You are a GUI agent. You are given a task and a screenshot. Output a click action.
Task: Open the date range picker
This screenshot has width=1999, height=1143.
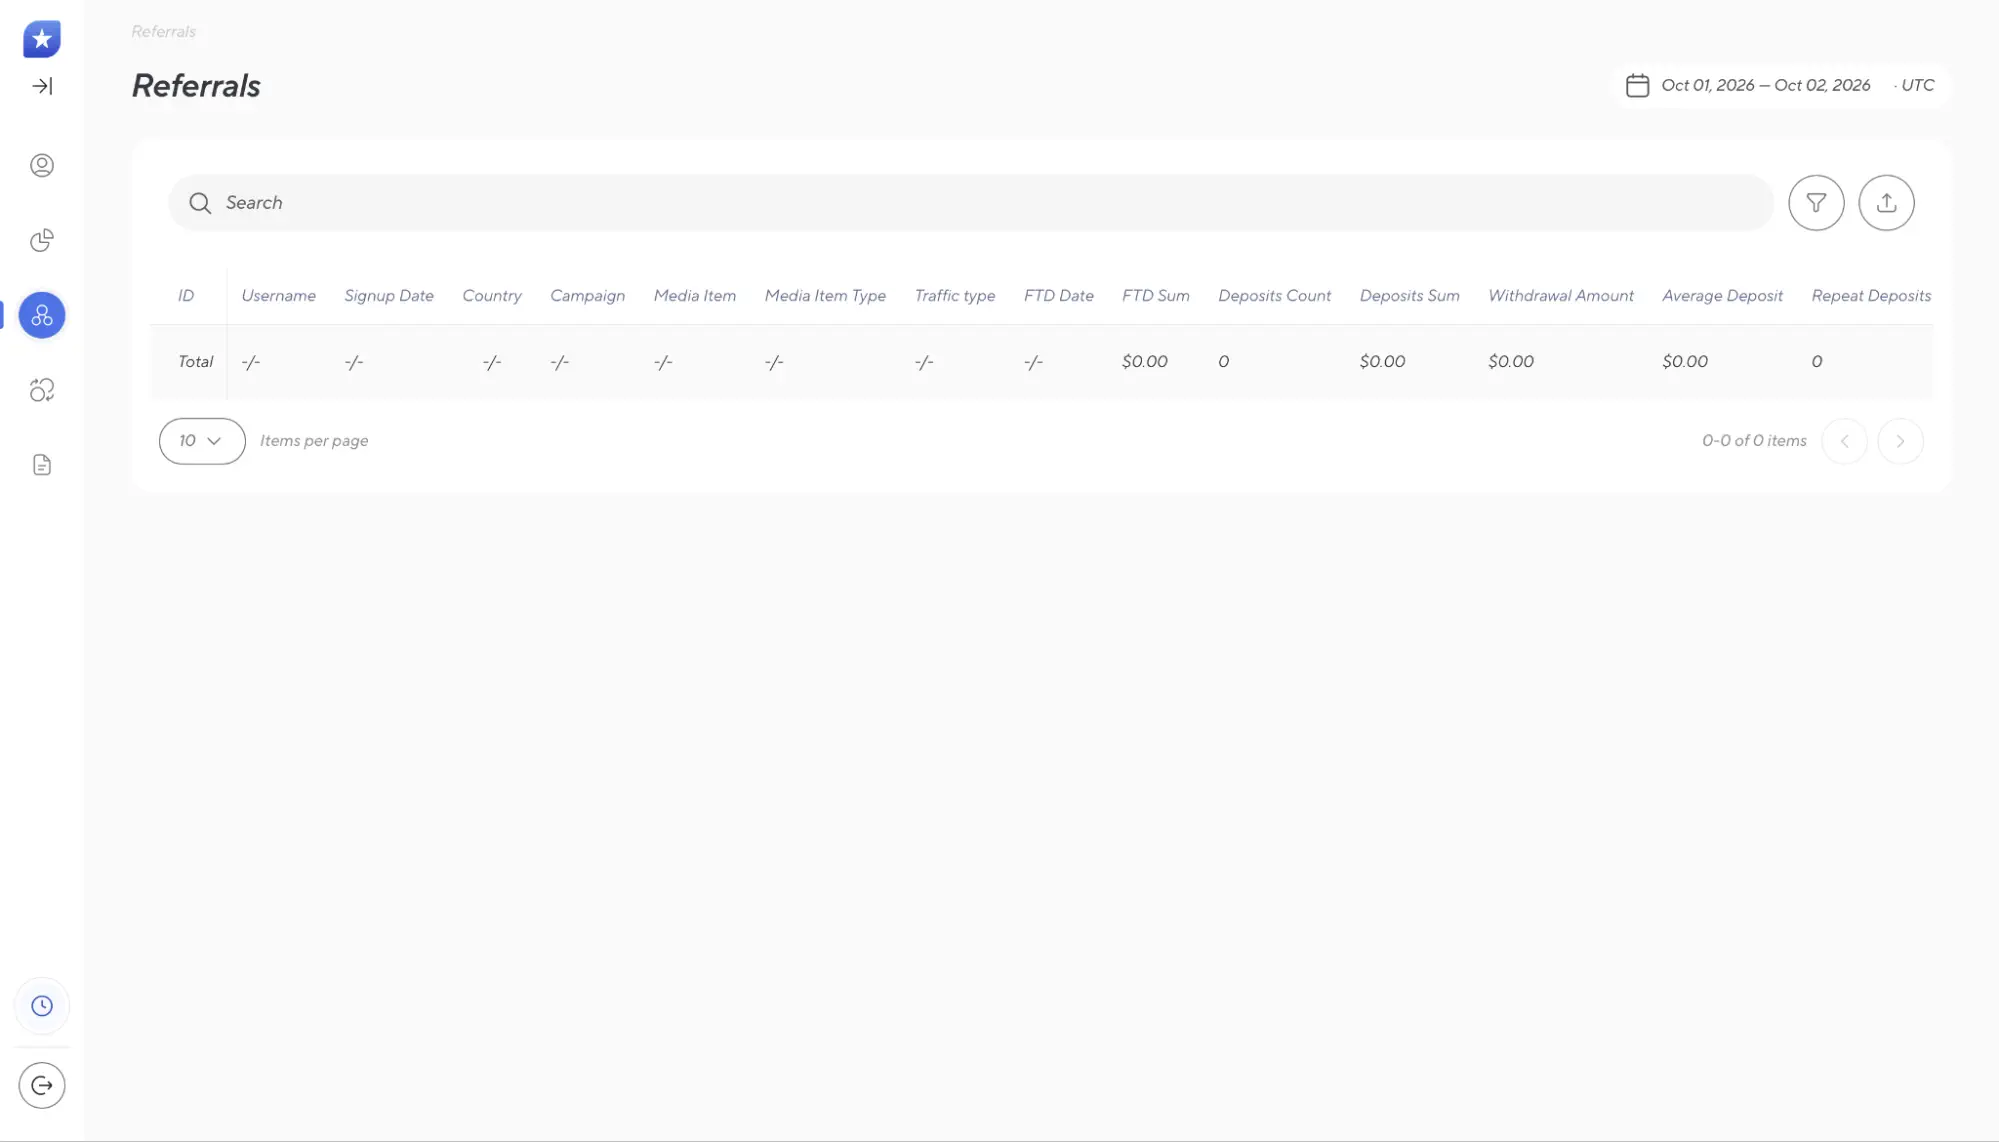tap(1780, 86)
